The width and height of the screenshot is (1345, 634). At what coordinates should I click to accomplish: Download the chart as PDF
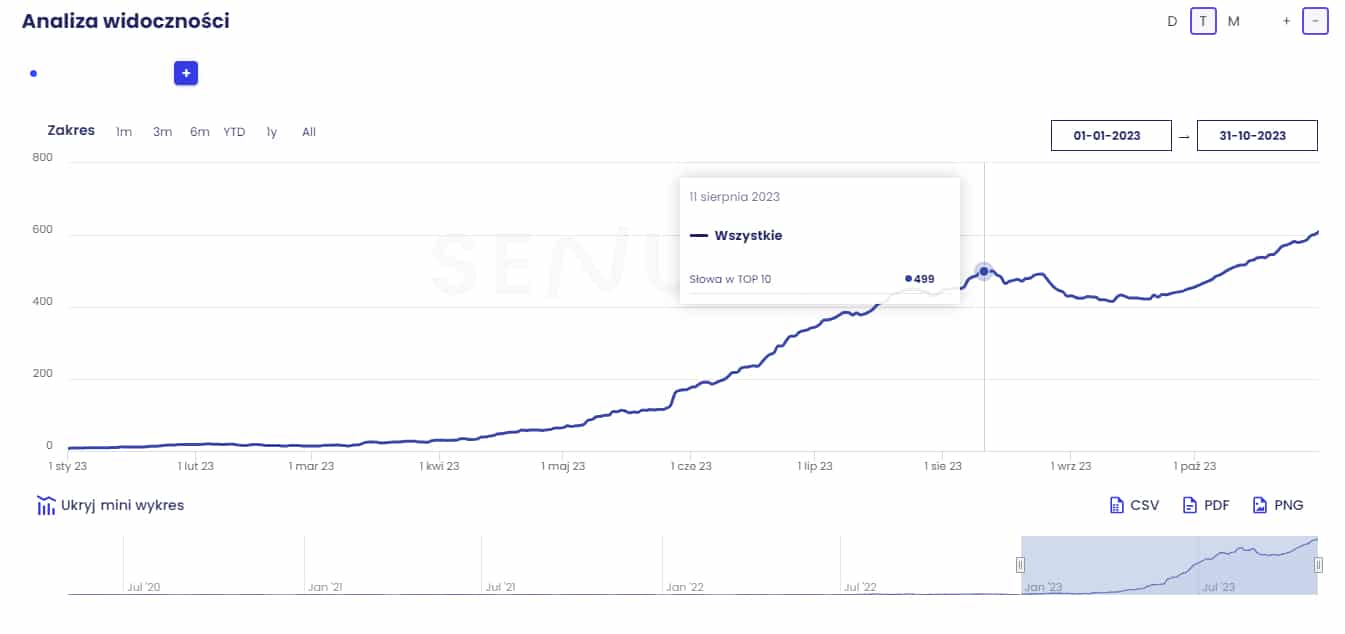[x=1205, y=505]
